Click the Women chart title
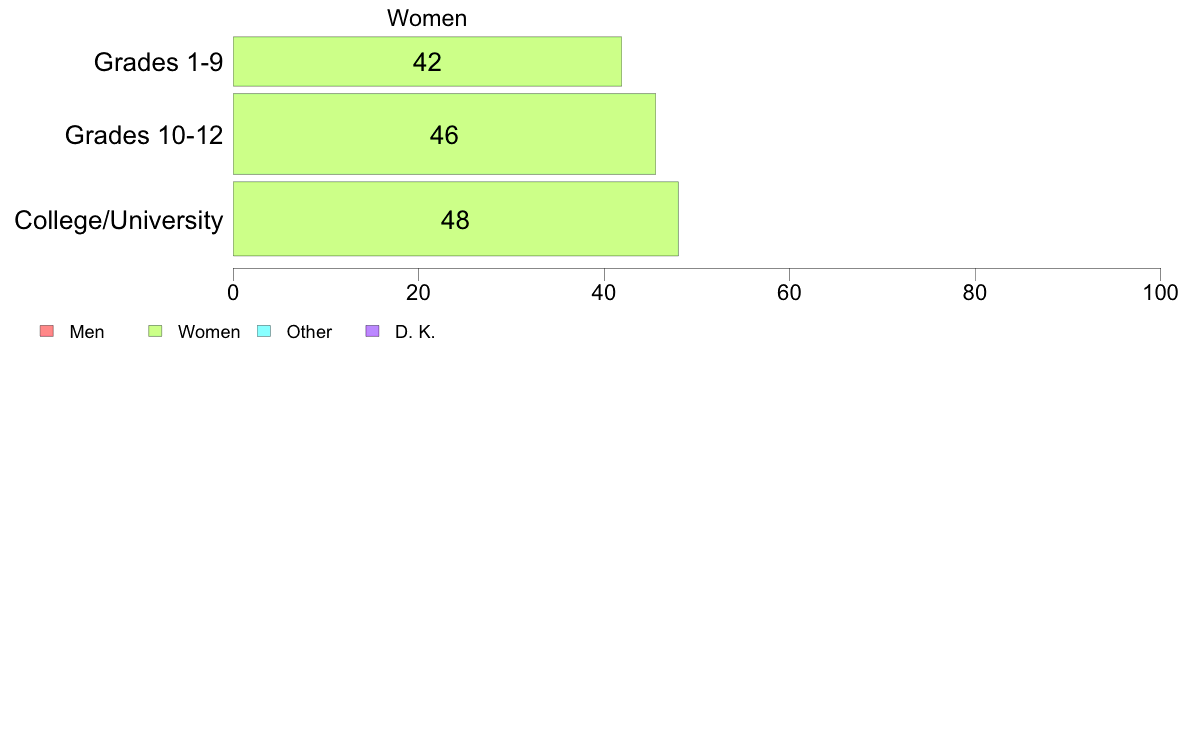The image size is (1188, 736). point(427,18)
